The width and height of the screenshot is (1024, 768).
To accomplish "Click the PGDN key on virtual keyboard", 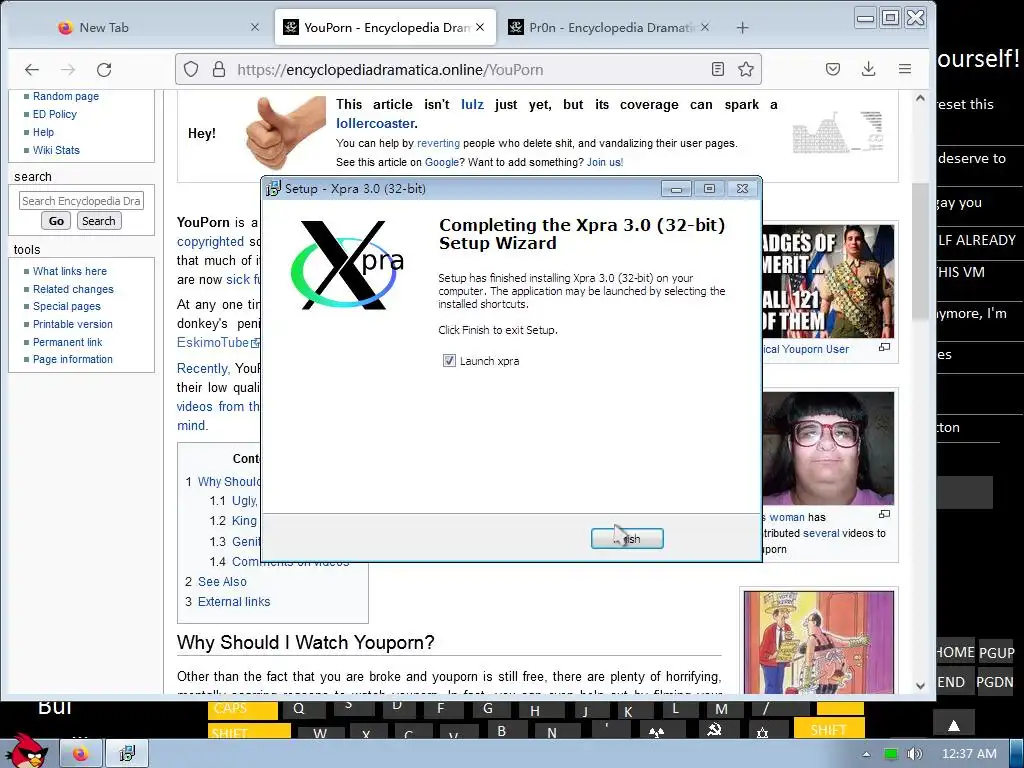I will (x=995, y=682).
